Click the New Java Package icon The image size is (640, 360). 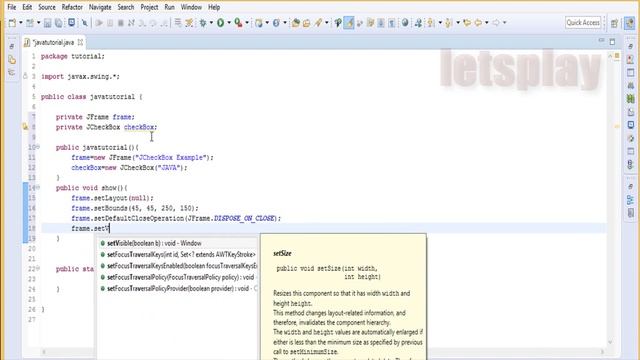(259, 23)
